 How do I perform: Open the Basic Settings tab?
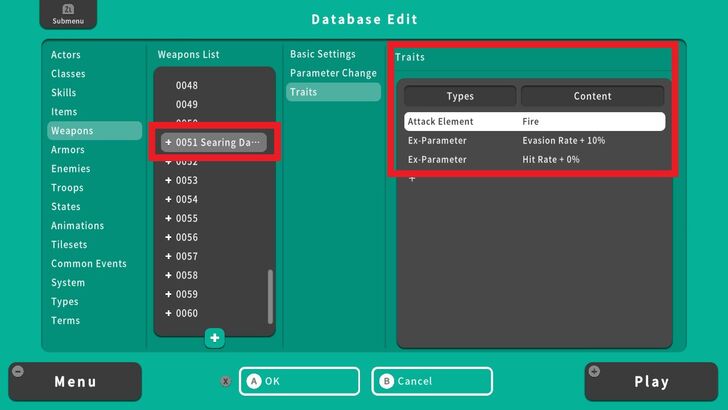[x=323, y=54]
